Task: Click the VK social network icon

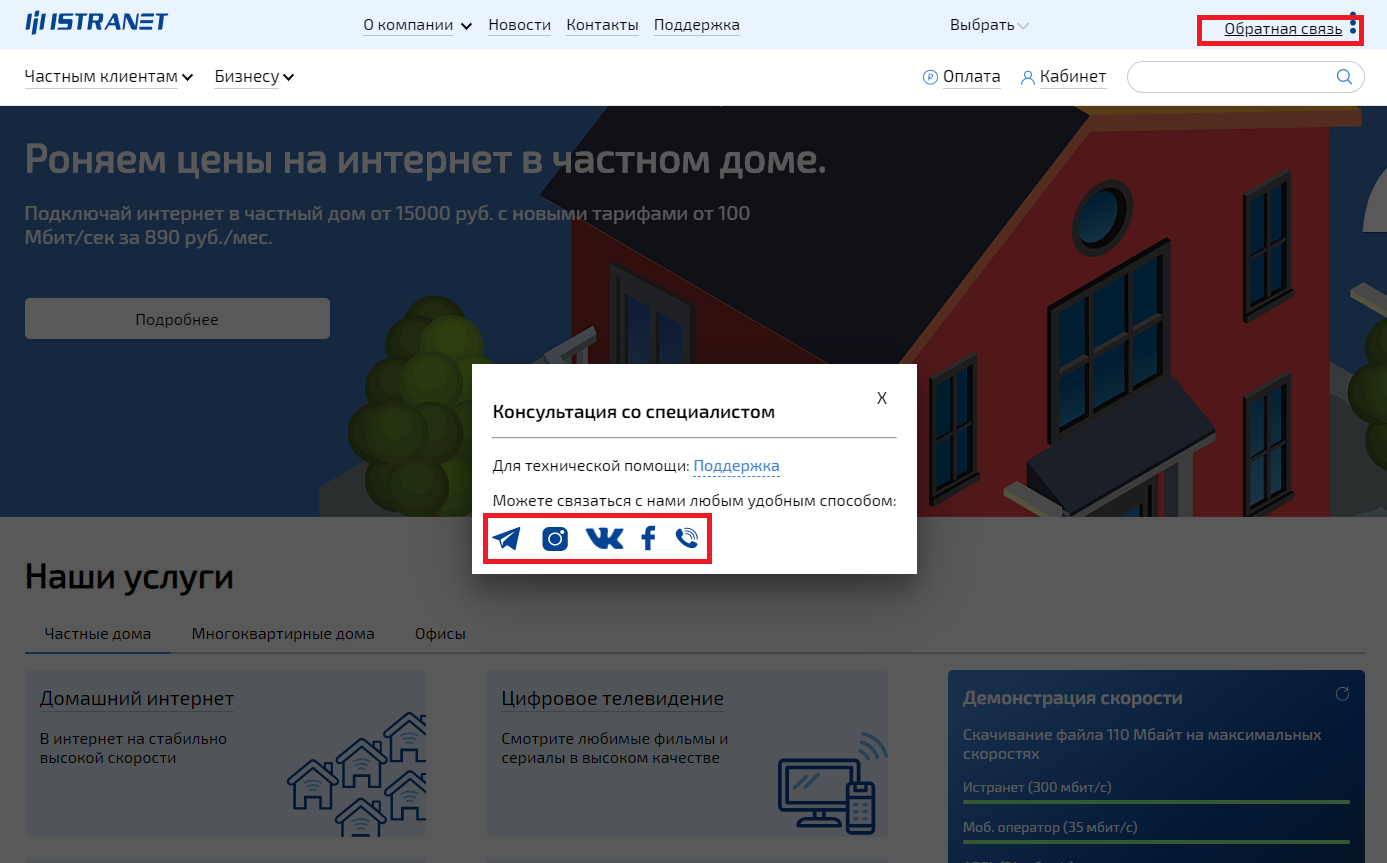Action: (x=604, y=539)
